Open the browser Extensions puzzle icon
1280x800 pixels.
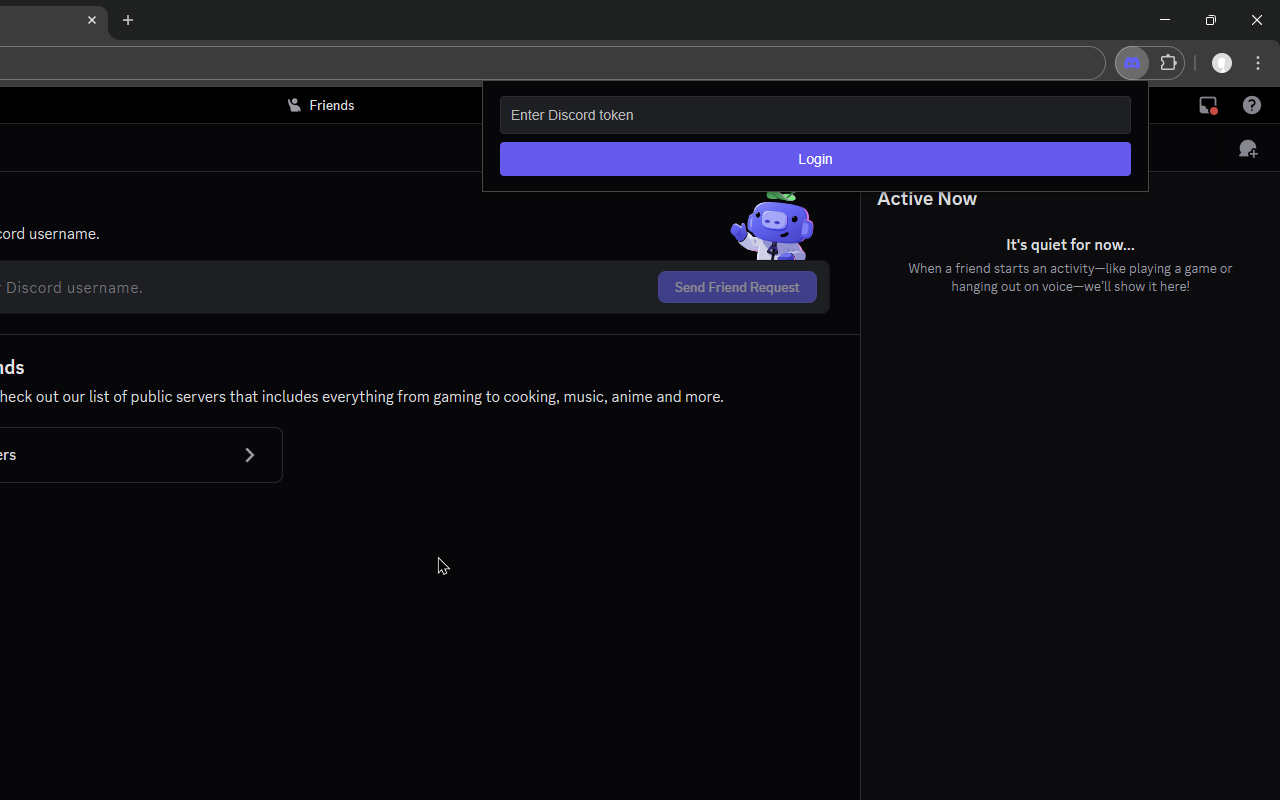pos(1168,63)
